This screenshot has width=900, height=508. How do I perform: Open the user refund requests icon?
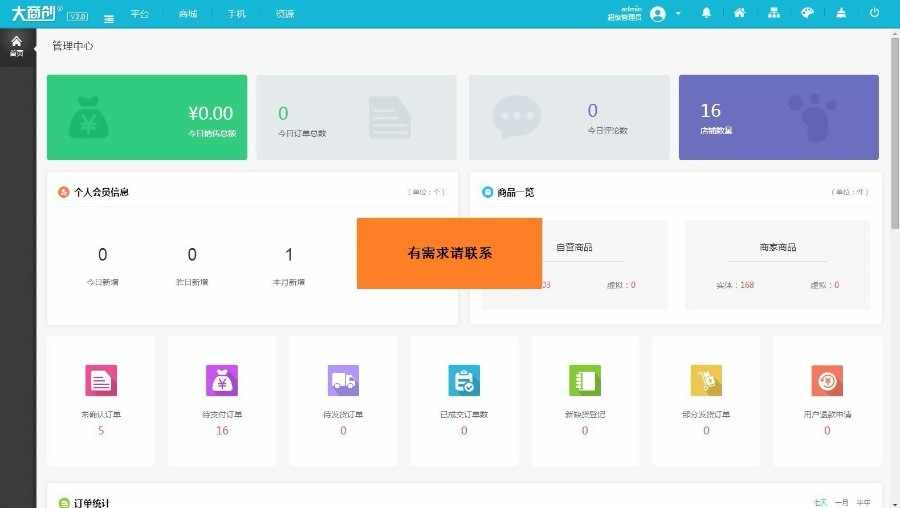(x=827, y=381)
